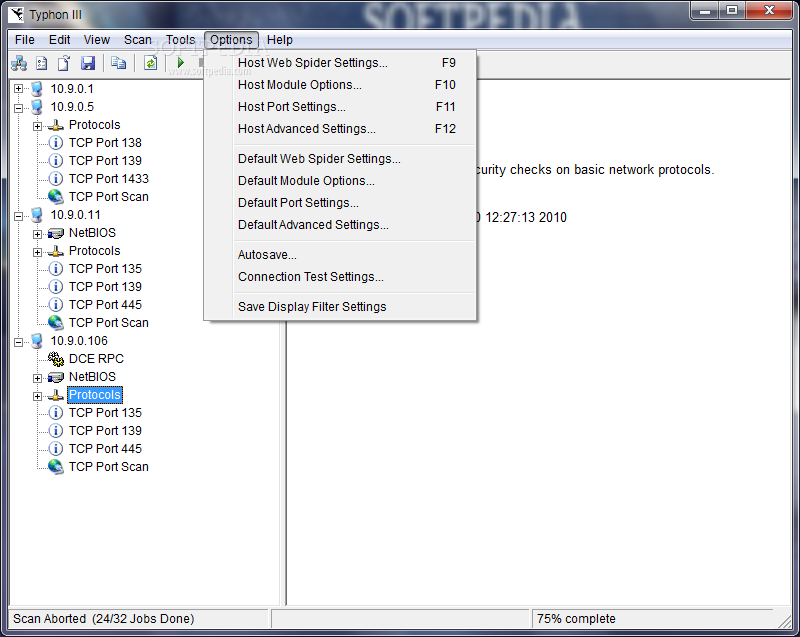Open the Edit menu
800x637 pixels.
pos(59,40)
